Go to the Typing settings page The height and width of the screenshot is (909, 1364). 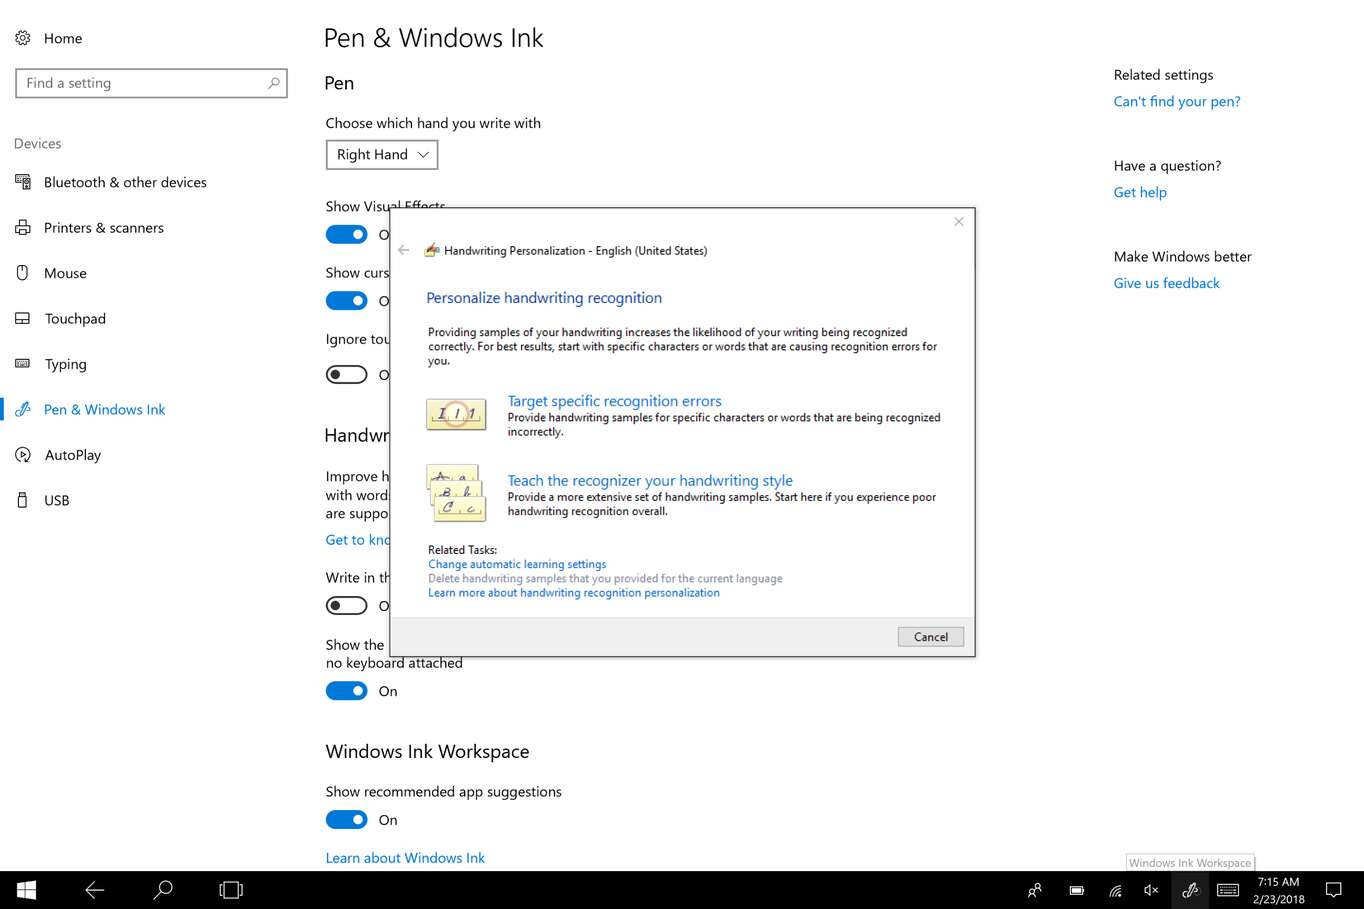[66, 364]
